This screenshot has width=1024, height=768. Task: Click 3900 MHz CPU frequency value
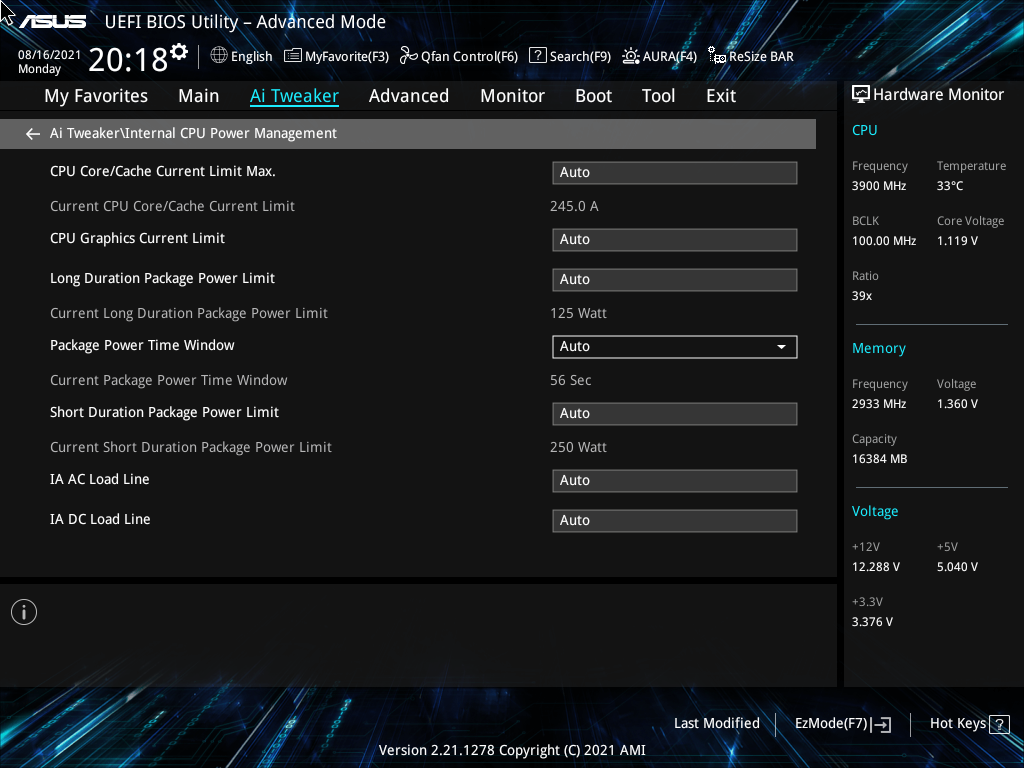coord(879,186)
